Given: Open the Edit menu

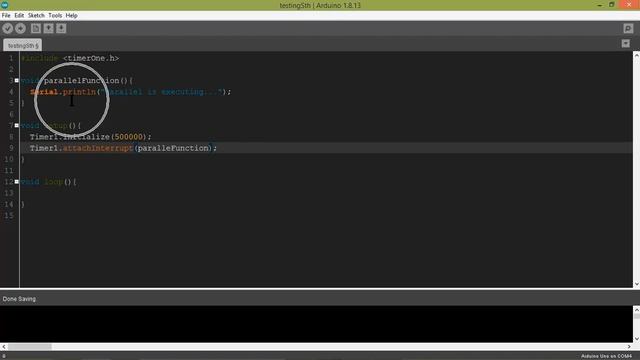Looking at the screenshot, I should click(x=19, y=16).
